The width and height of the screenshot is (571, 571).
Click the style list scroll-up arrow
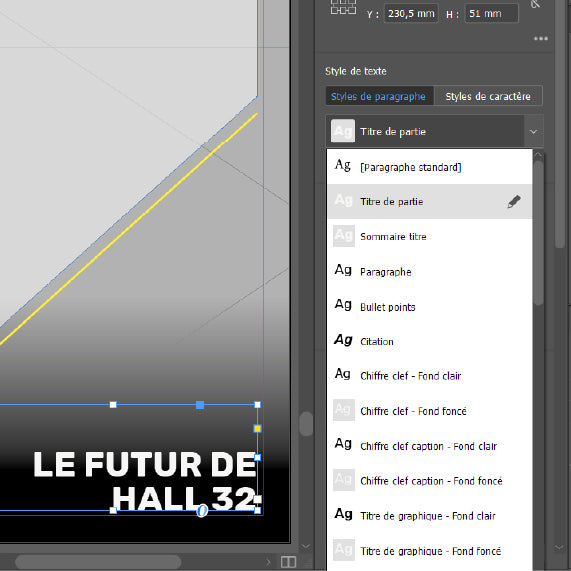(x=538, y=155)
